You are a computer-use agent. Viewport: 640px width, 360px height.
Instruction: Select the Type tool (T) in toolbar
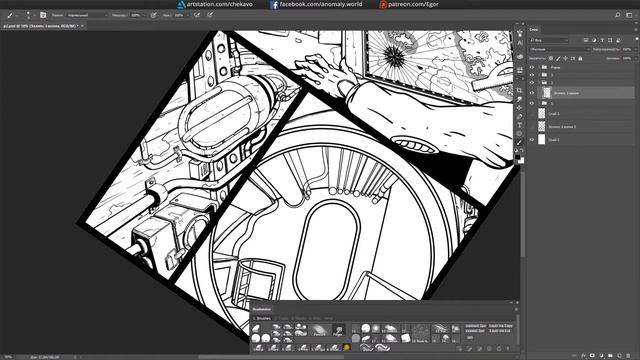pyautogui.click(x=519, y=125)
